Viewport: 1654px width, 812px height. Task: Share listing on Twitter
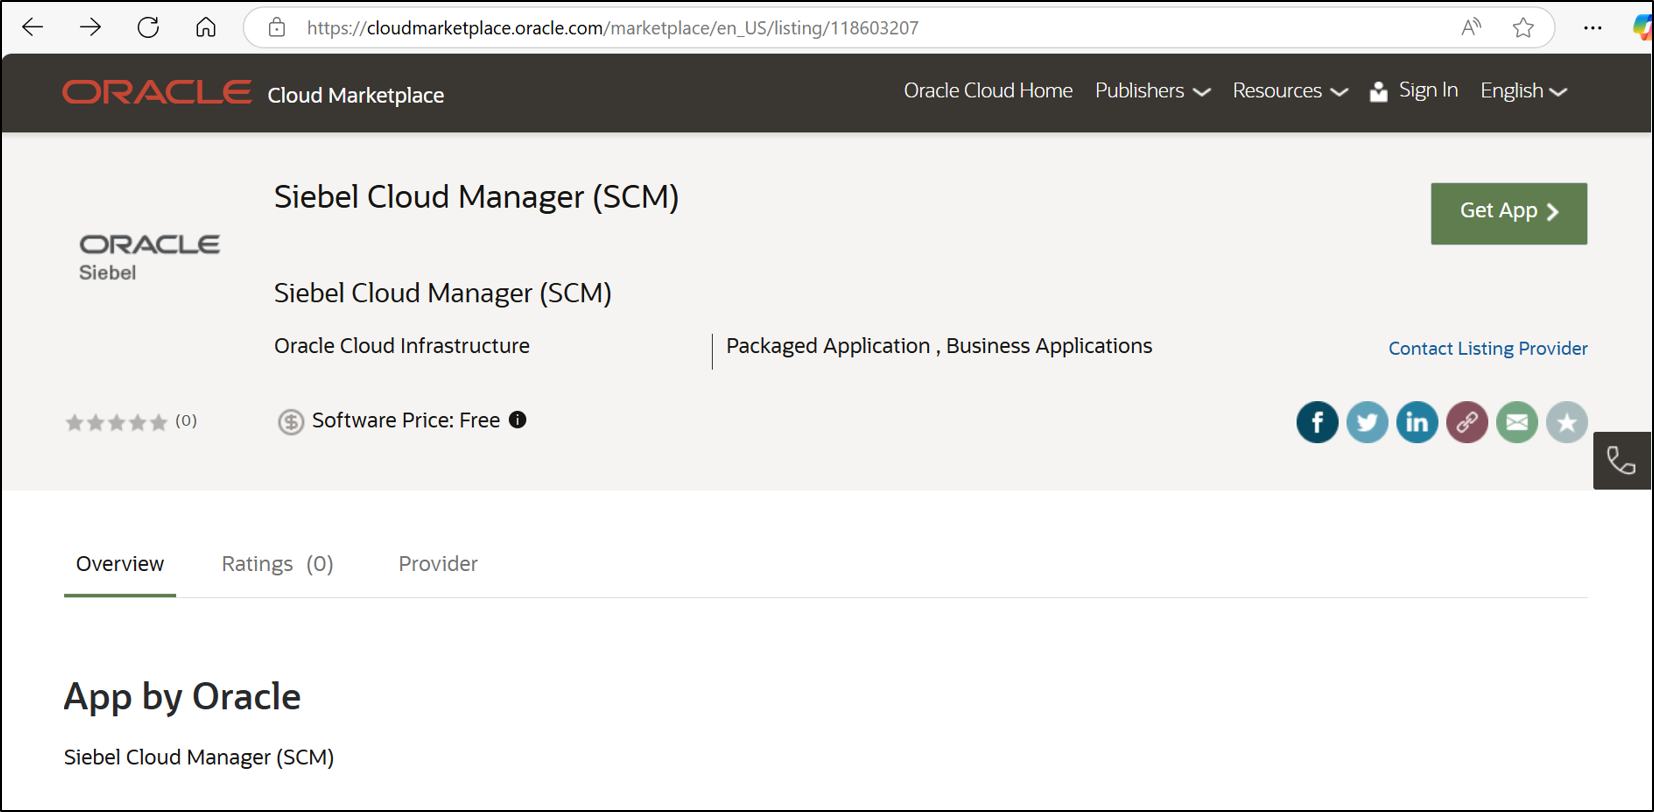coord(1367,422)
